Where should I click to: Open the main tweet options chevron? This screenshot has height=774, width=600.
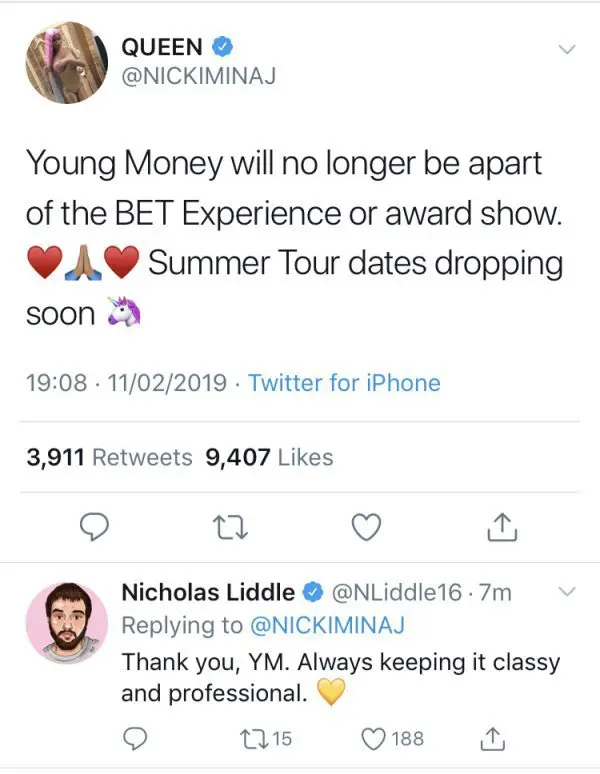567,49
